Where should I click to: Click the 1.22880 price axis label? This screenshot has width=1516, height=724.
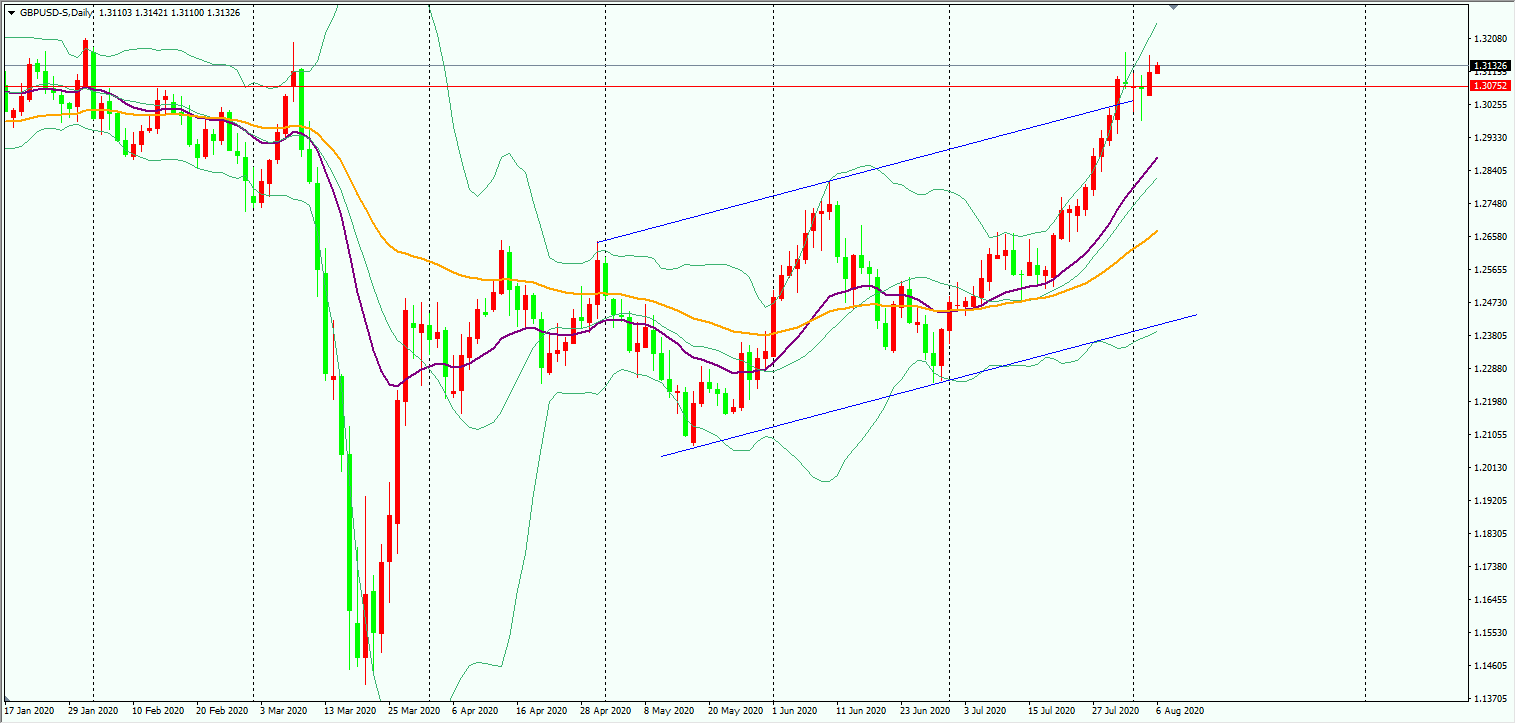(1490, 369)
